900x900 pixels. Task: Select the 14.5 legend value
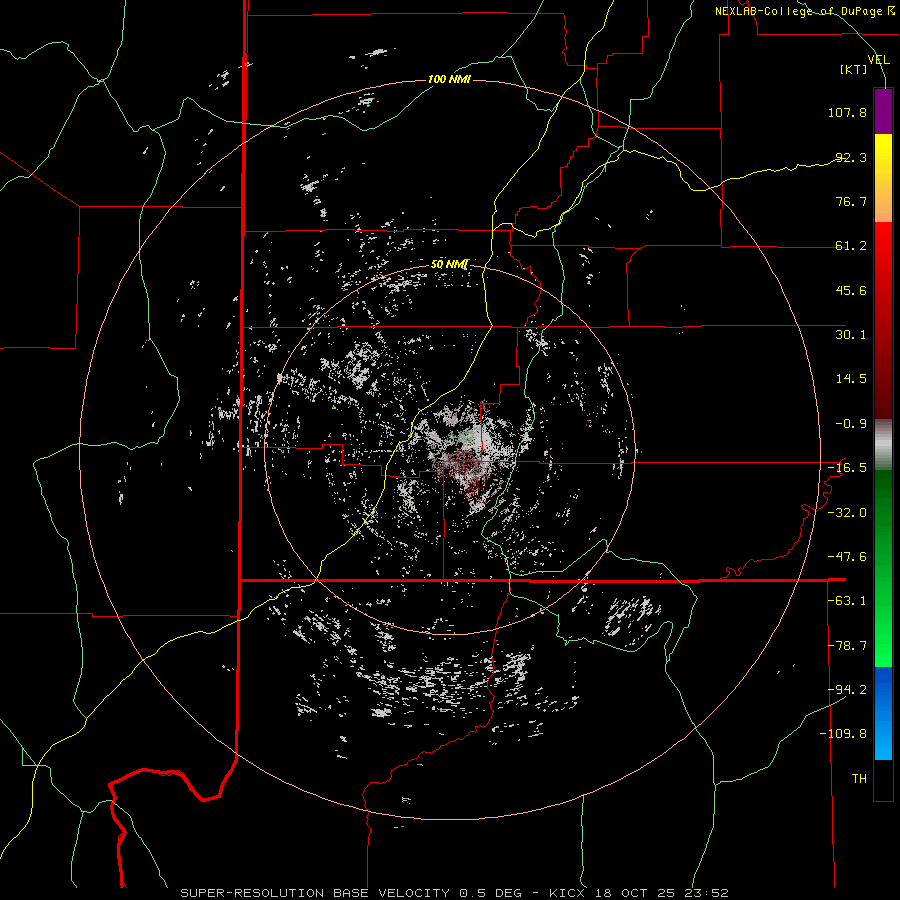pyautogui.click(x=851, y=379)
